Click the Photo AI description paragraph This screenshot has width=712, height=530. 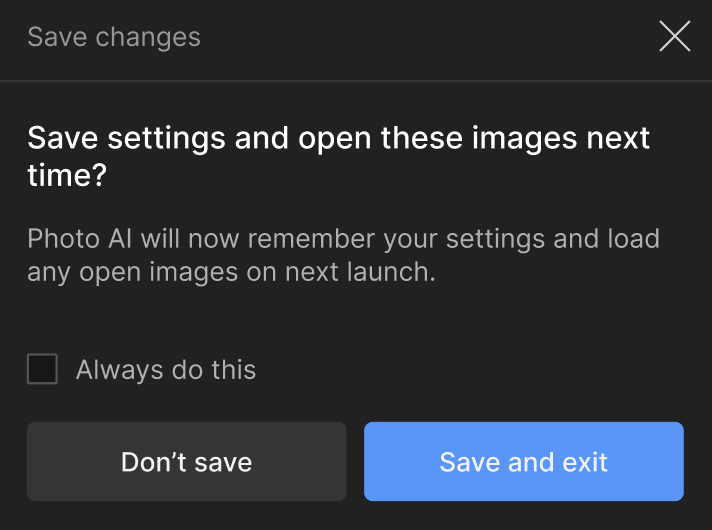click(343, 255)
